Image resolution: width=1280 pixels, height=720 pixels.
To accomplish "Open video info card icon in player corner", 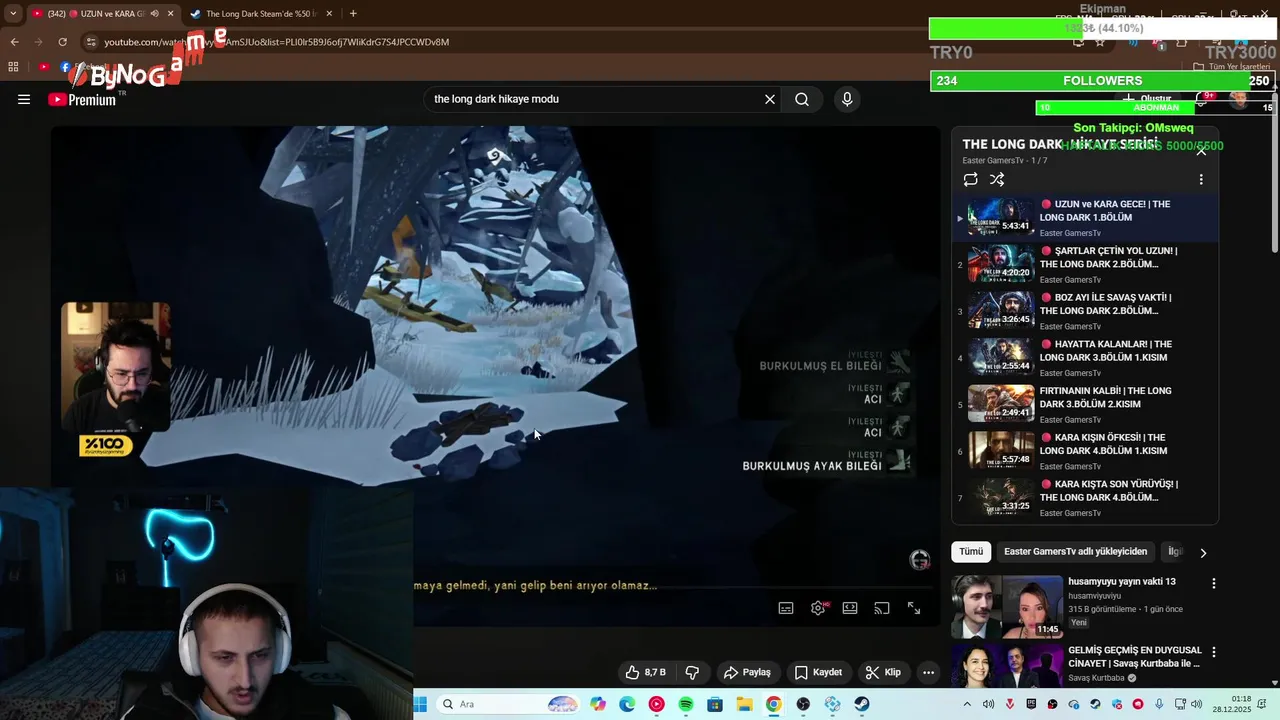I will point(920,560).
